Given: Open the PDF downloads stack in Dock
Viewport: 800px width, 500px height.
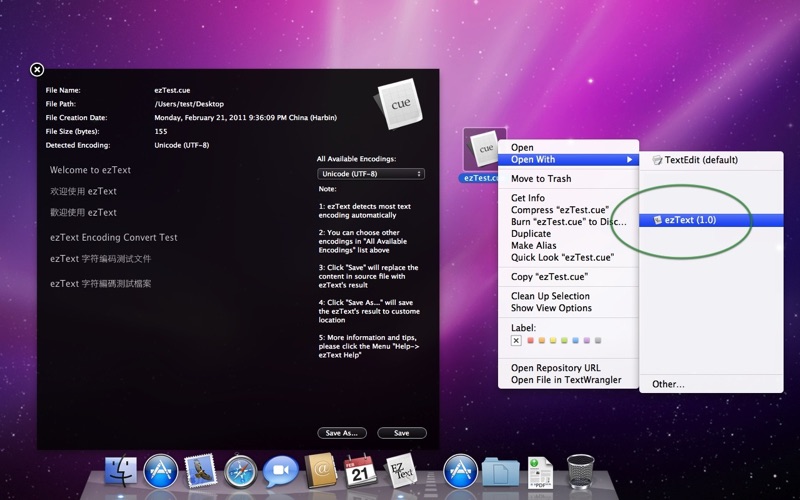Looking at the screenshot, I should coord(540,472).
